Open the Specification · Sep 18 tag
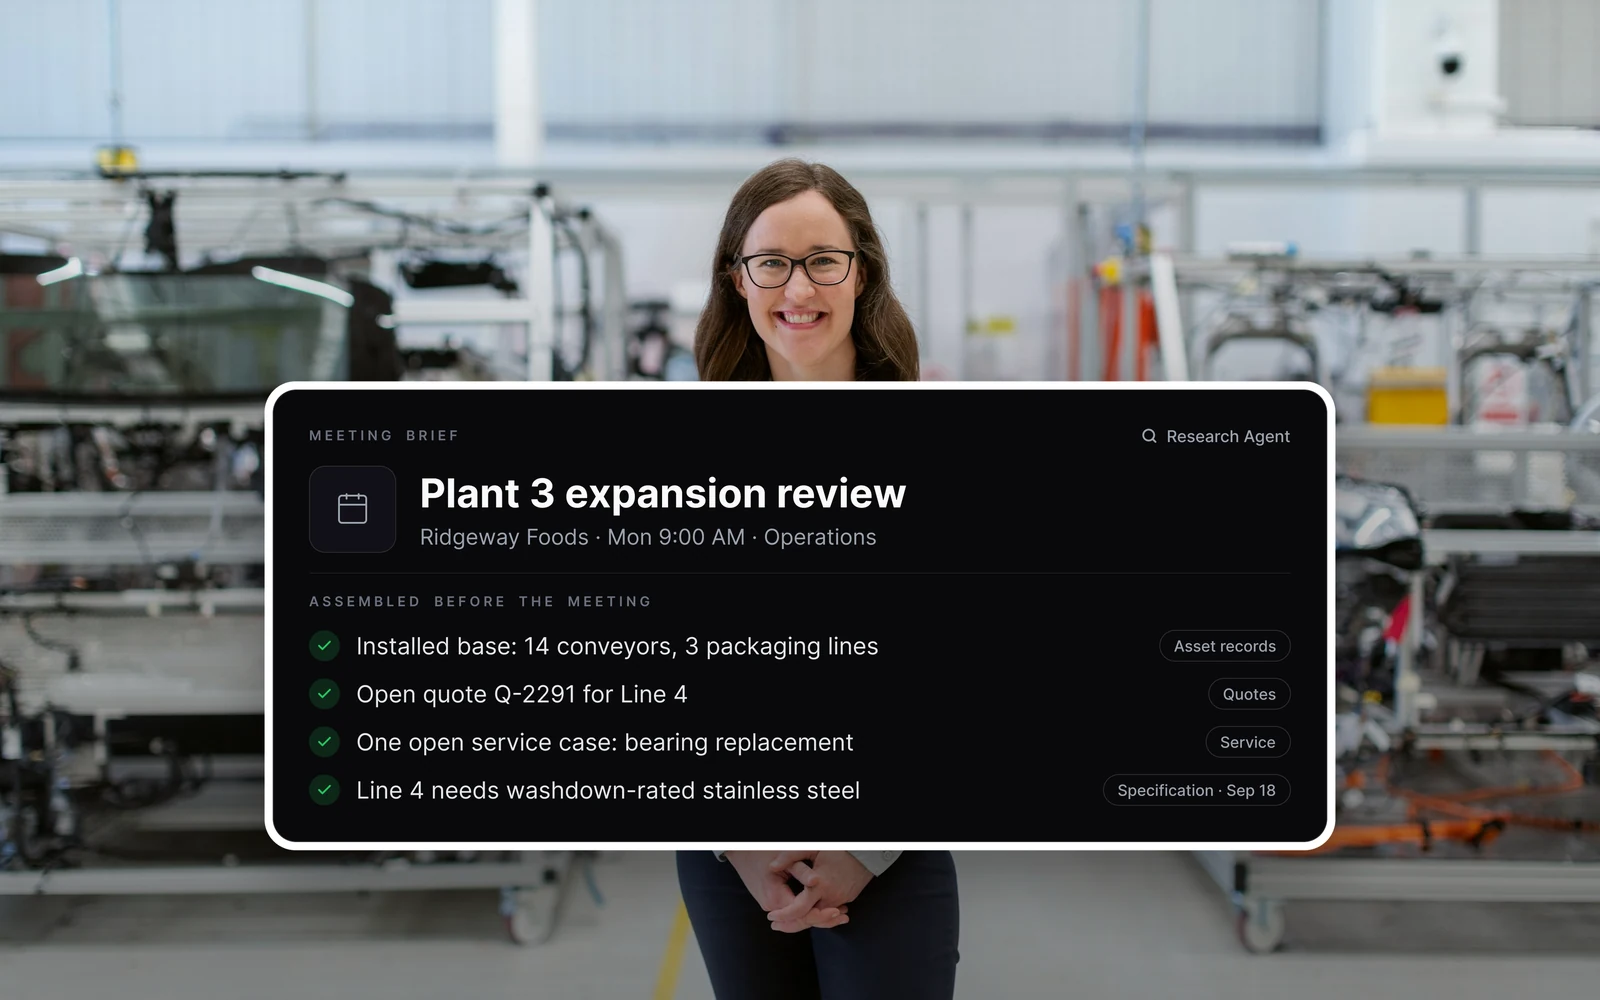 click(x=1196, y=790)
